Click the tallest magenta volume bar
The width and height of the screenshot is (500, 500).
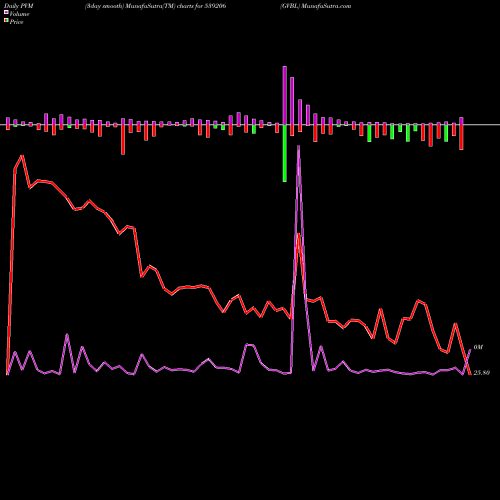pos(285,95)
